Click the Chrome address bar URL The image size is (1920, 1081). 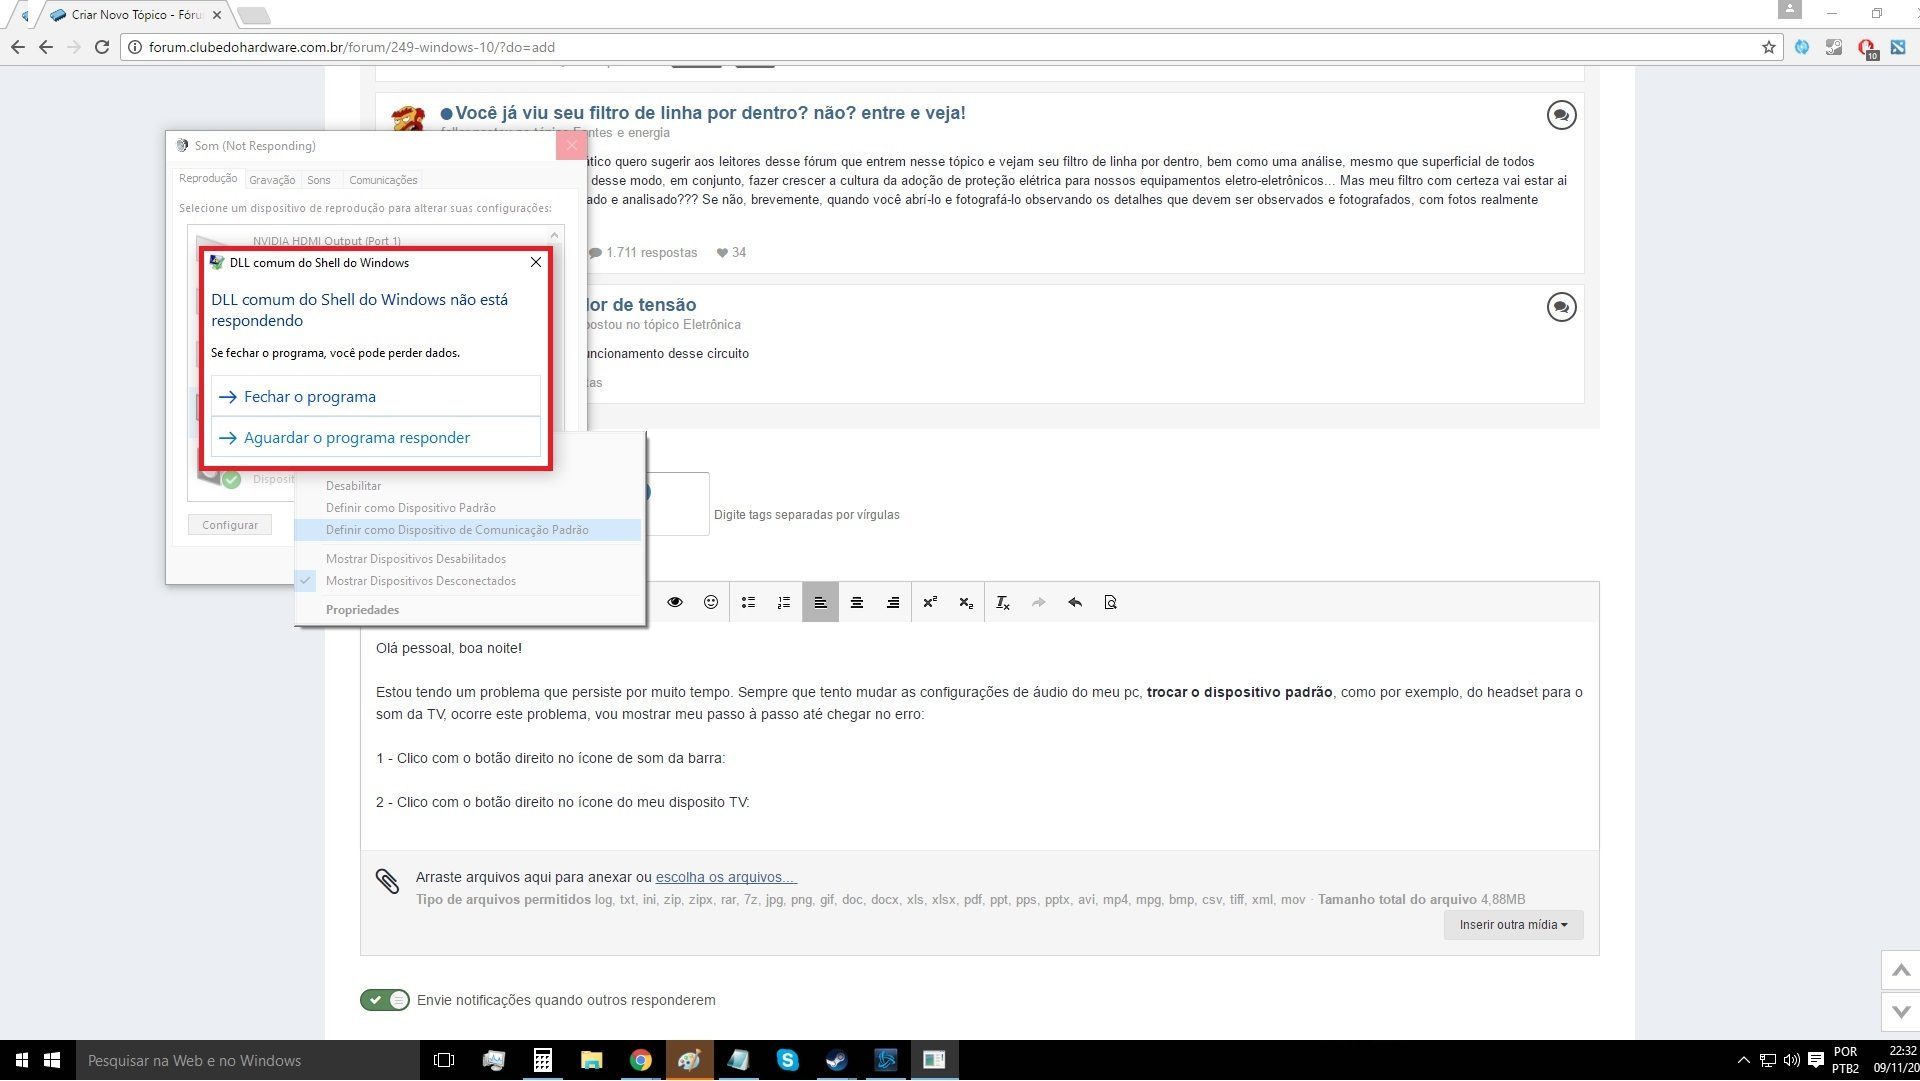click(352, 47)
